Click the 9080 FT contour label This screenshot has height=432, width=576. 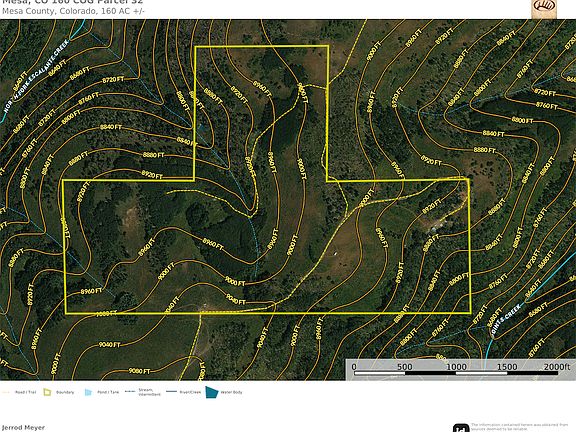[139, 371]
